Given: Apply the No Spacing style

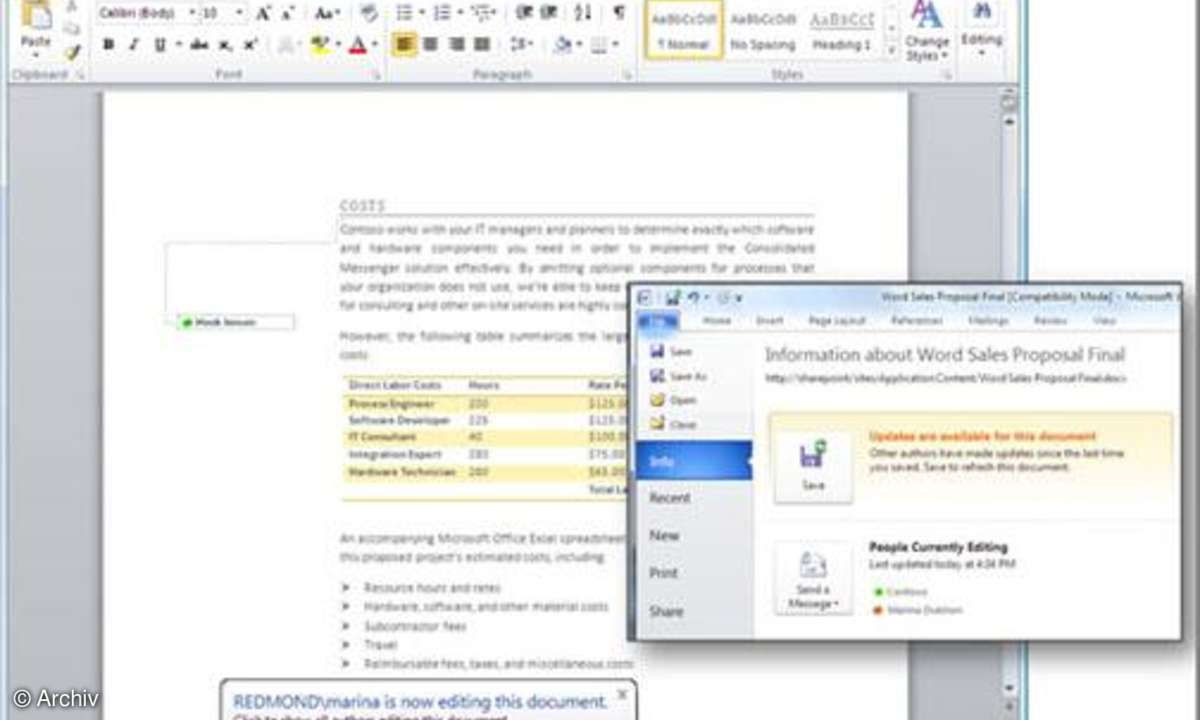Looking at the screenshot, I should (x=763, y=30).
